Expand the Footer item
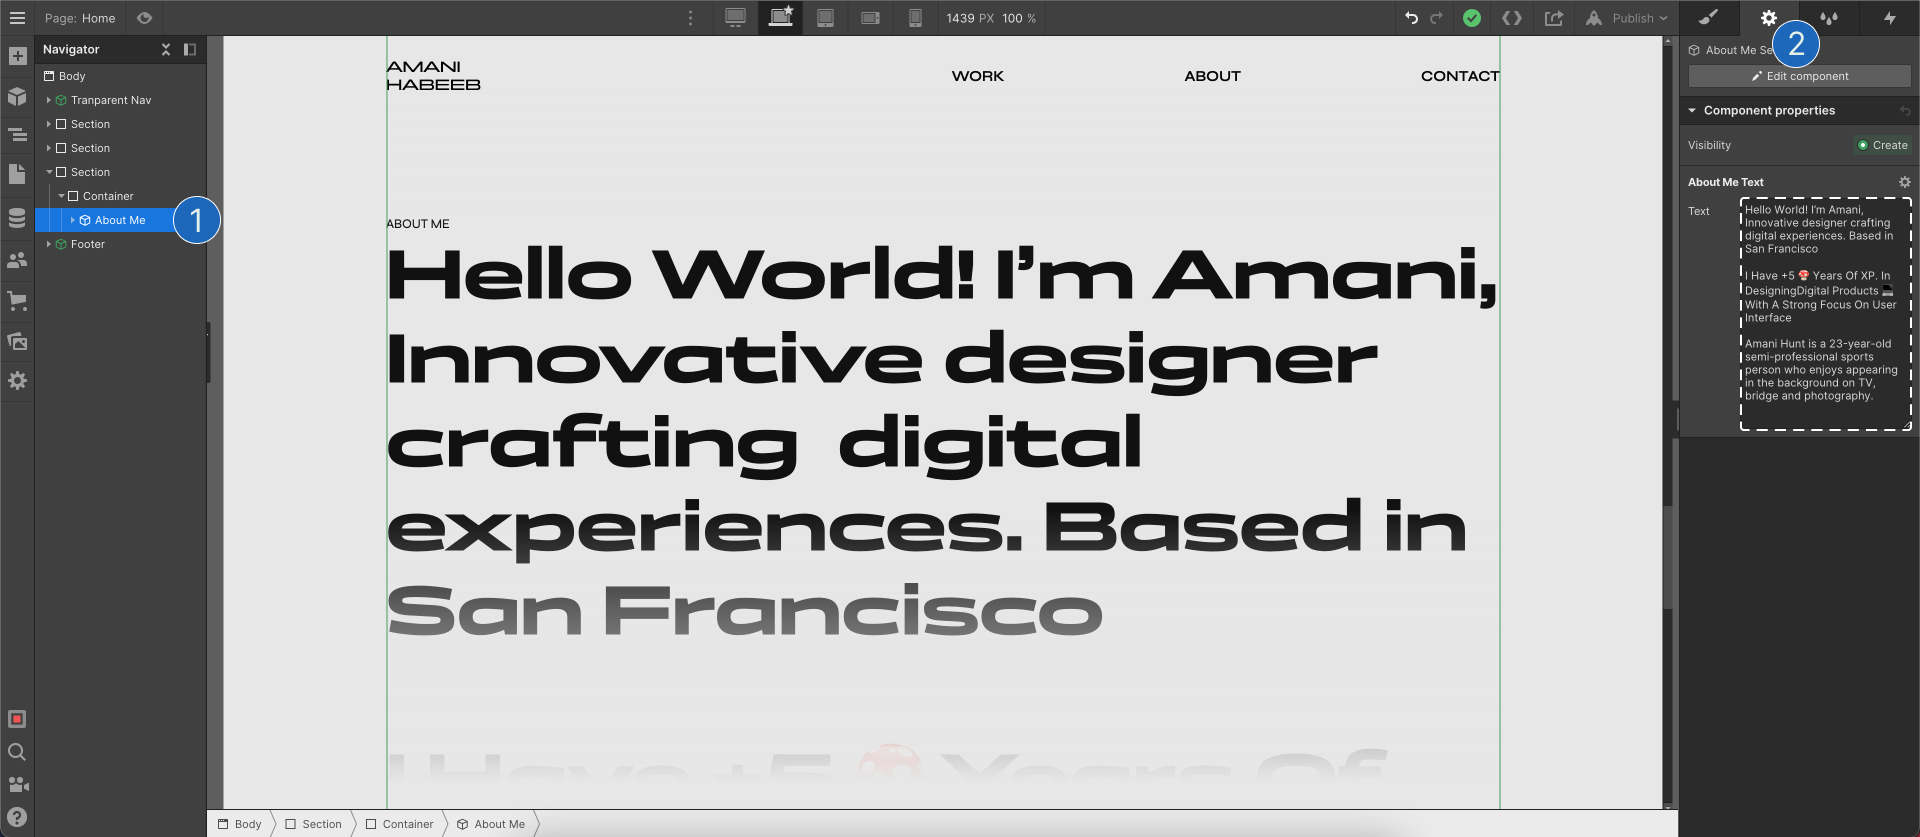Screen dimensions: 1920x837 (x=48, y=244)
